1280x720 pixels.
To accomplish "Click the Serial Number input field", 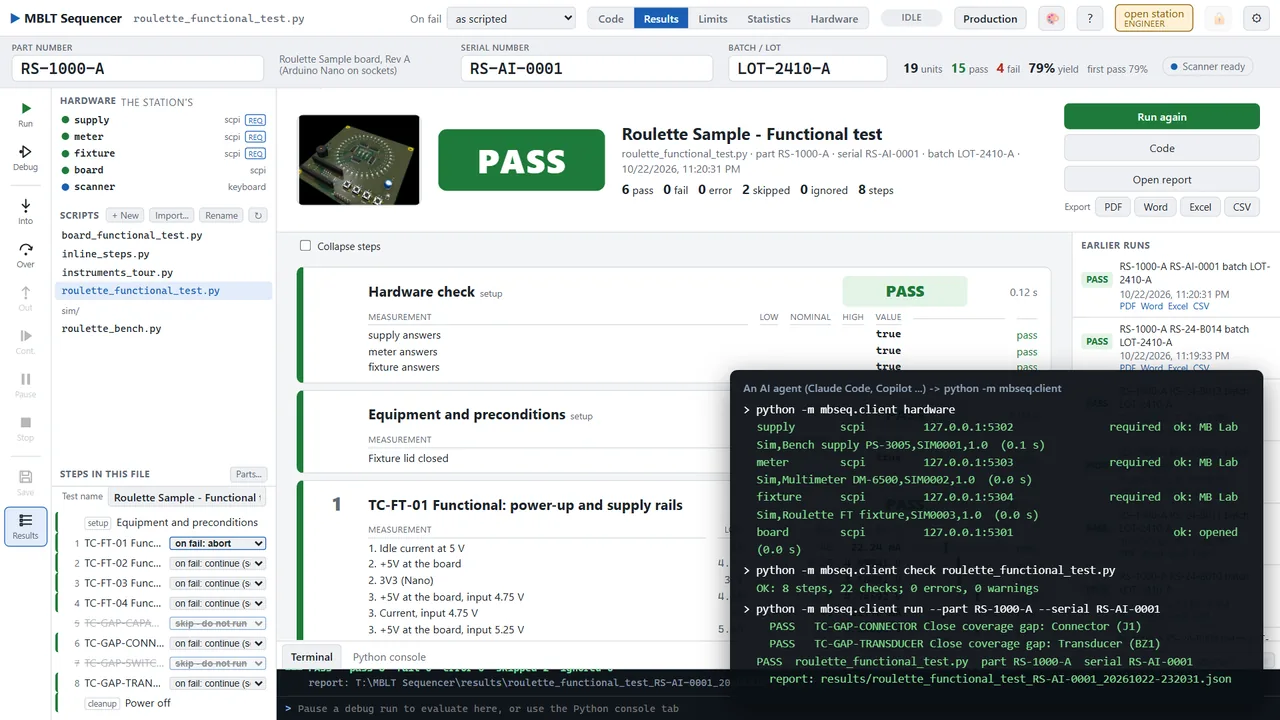I will (x=587, y=68).
